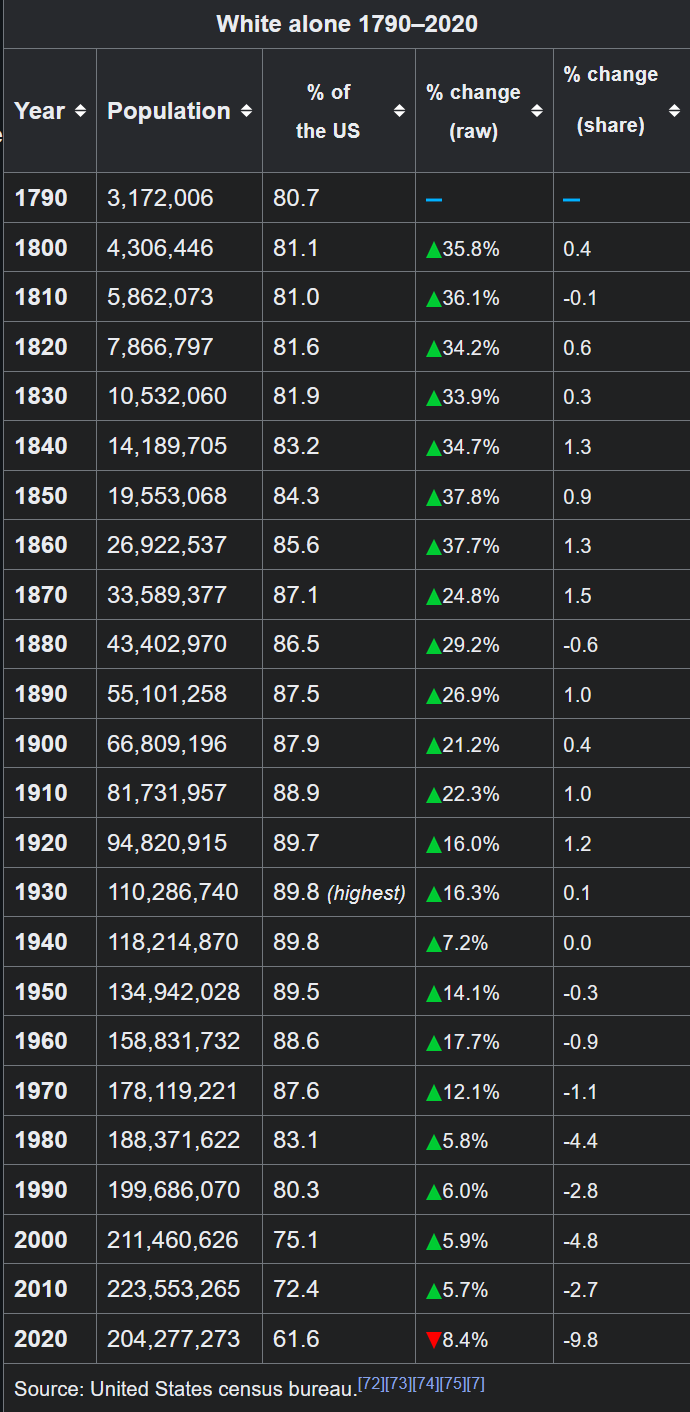The image size is (690, 1412).
Task: Sort by Population using its sort arrows
Action: click(x=246, y=111)
